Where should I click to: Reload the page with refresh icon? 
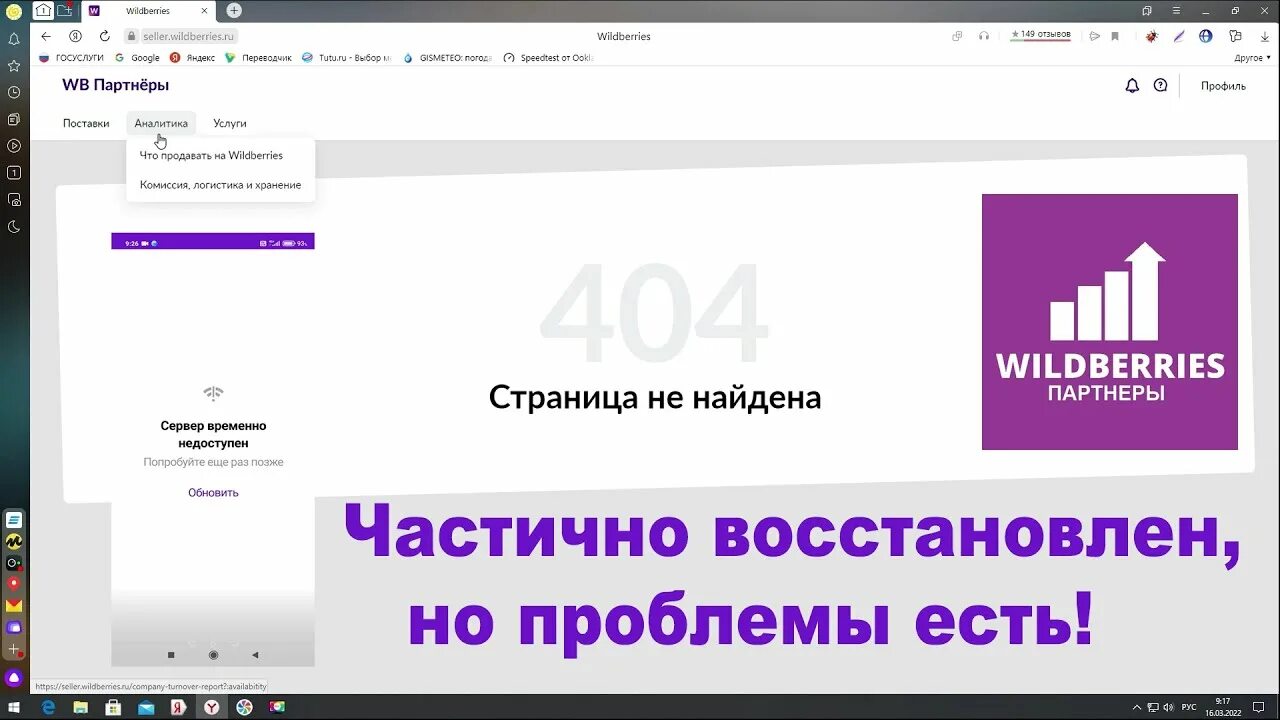(x=104, y=36)
